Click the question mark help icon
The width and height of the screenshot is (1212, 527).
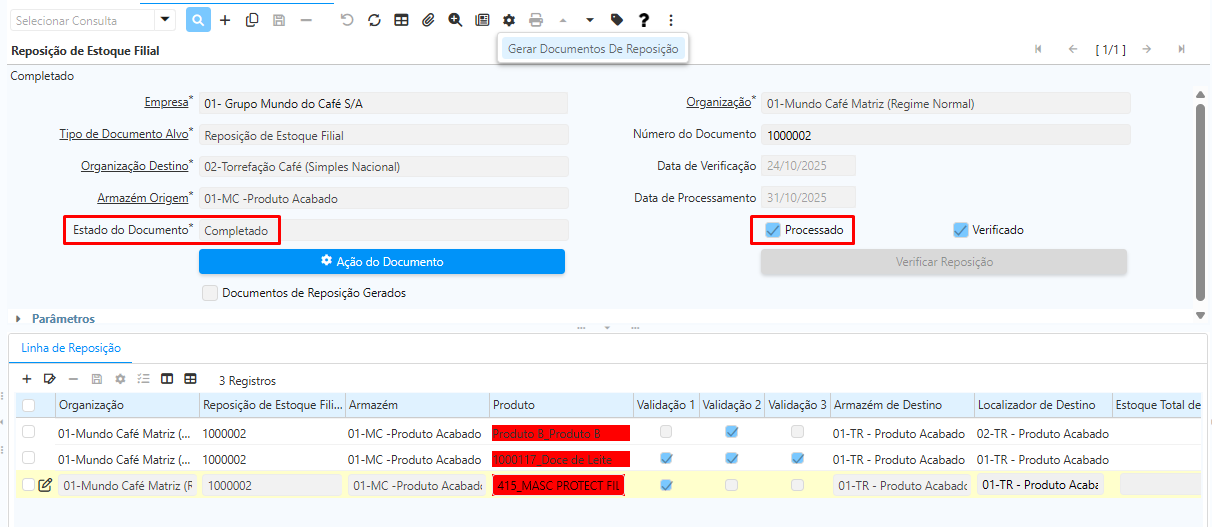(x=644, y=20)
